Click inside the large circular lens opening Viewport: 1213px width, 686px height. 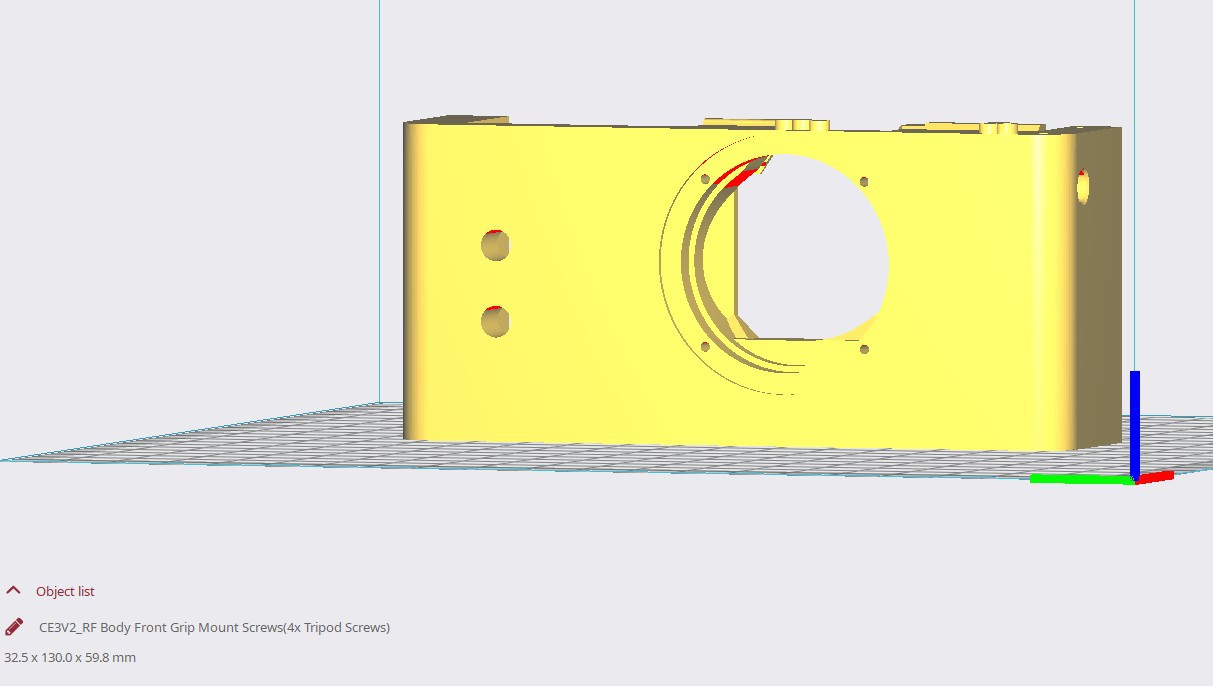click(810, 250)
